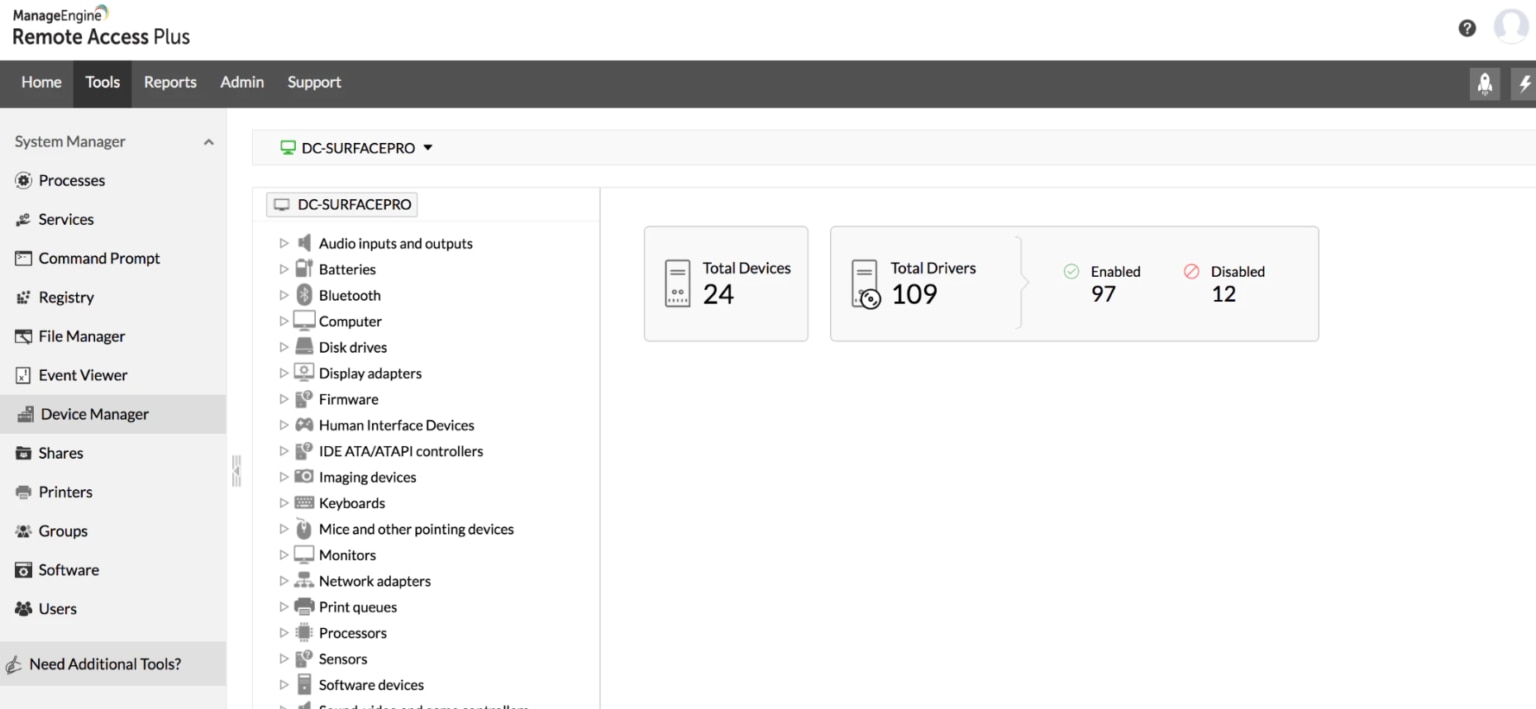Viewport: 1536px width, 709px height.
Task: Open the File Manager sidebar label
Action: (82, 336)
